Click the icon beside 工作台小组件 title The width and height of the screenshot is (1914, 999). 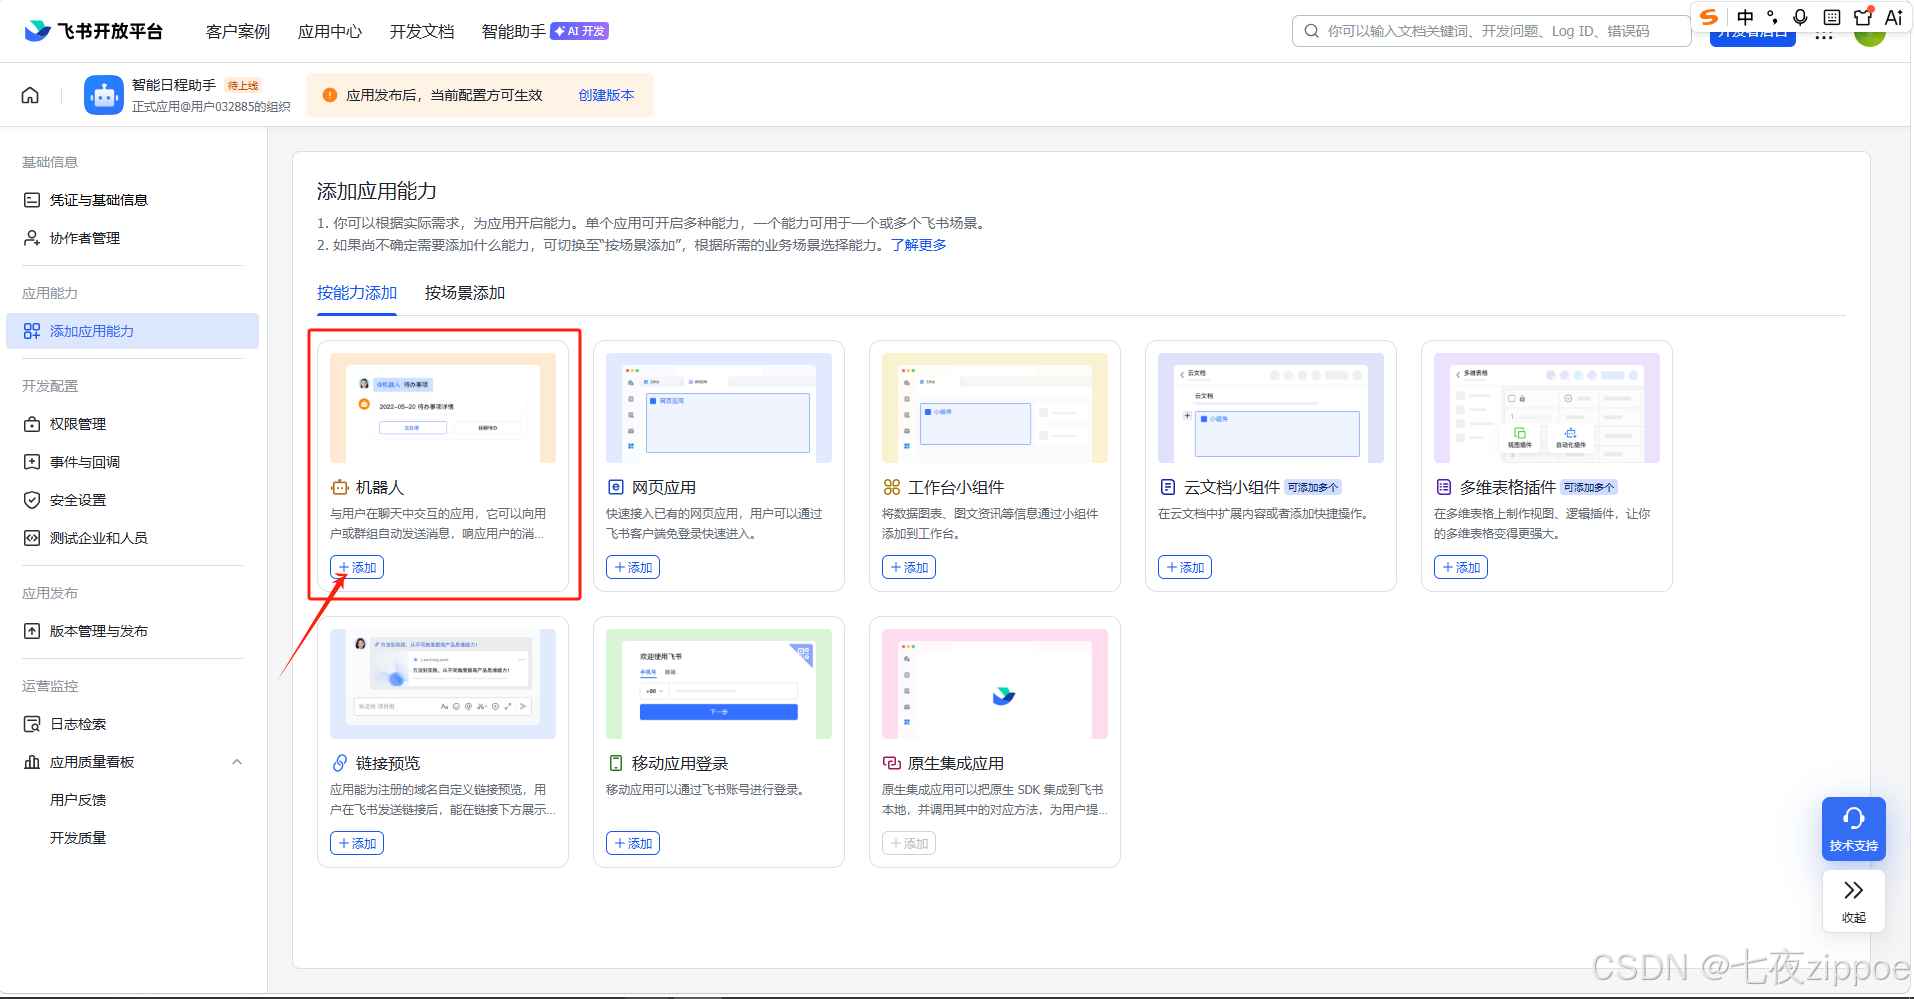pyautogui.click(x=892, y=487)
